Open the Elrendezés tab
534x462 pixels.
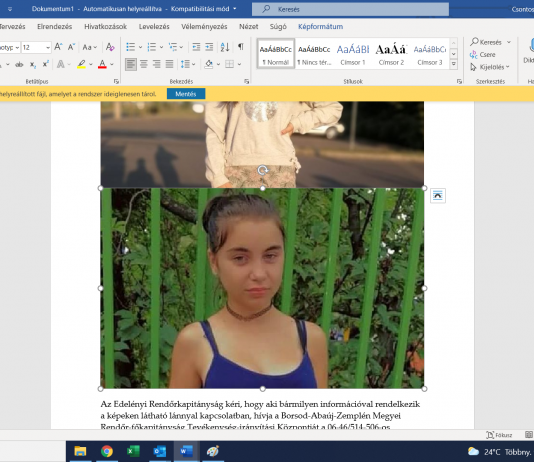[x=54, y=27]
